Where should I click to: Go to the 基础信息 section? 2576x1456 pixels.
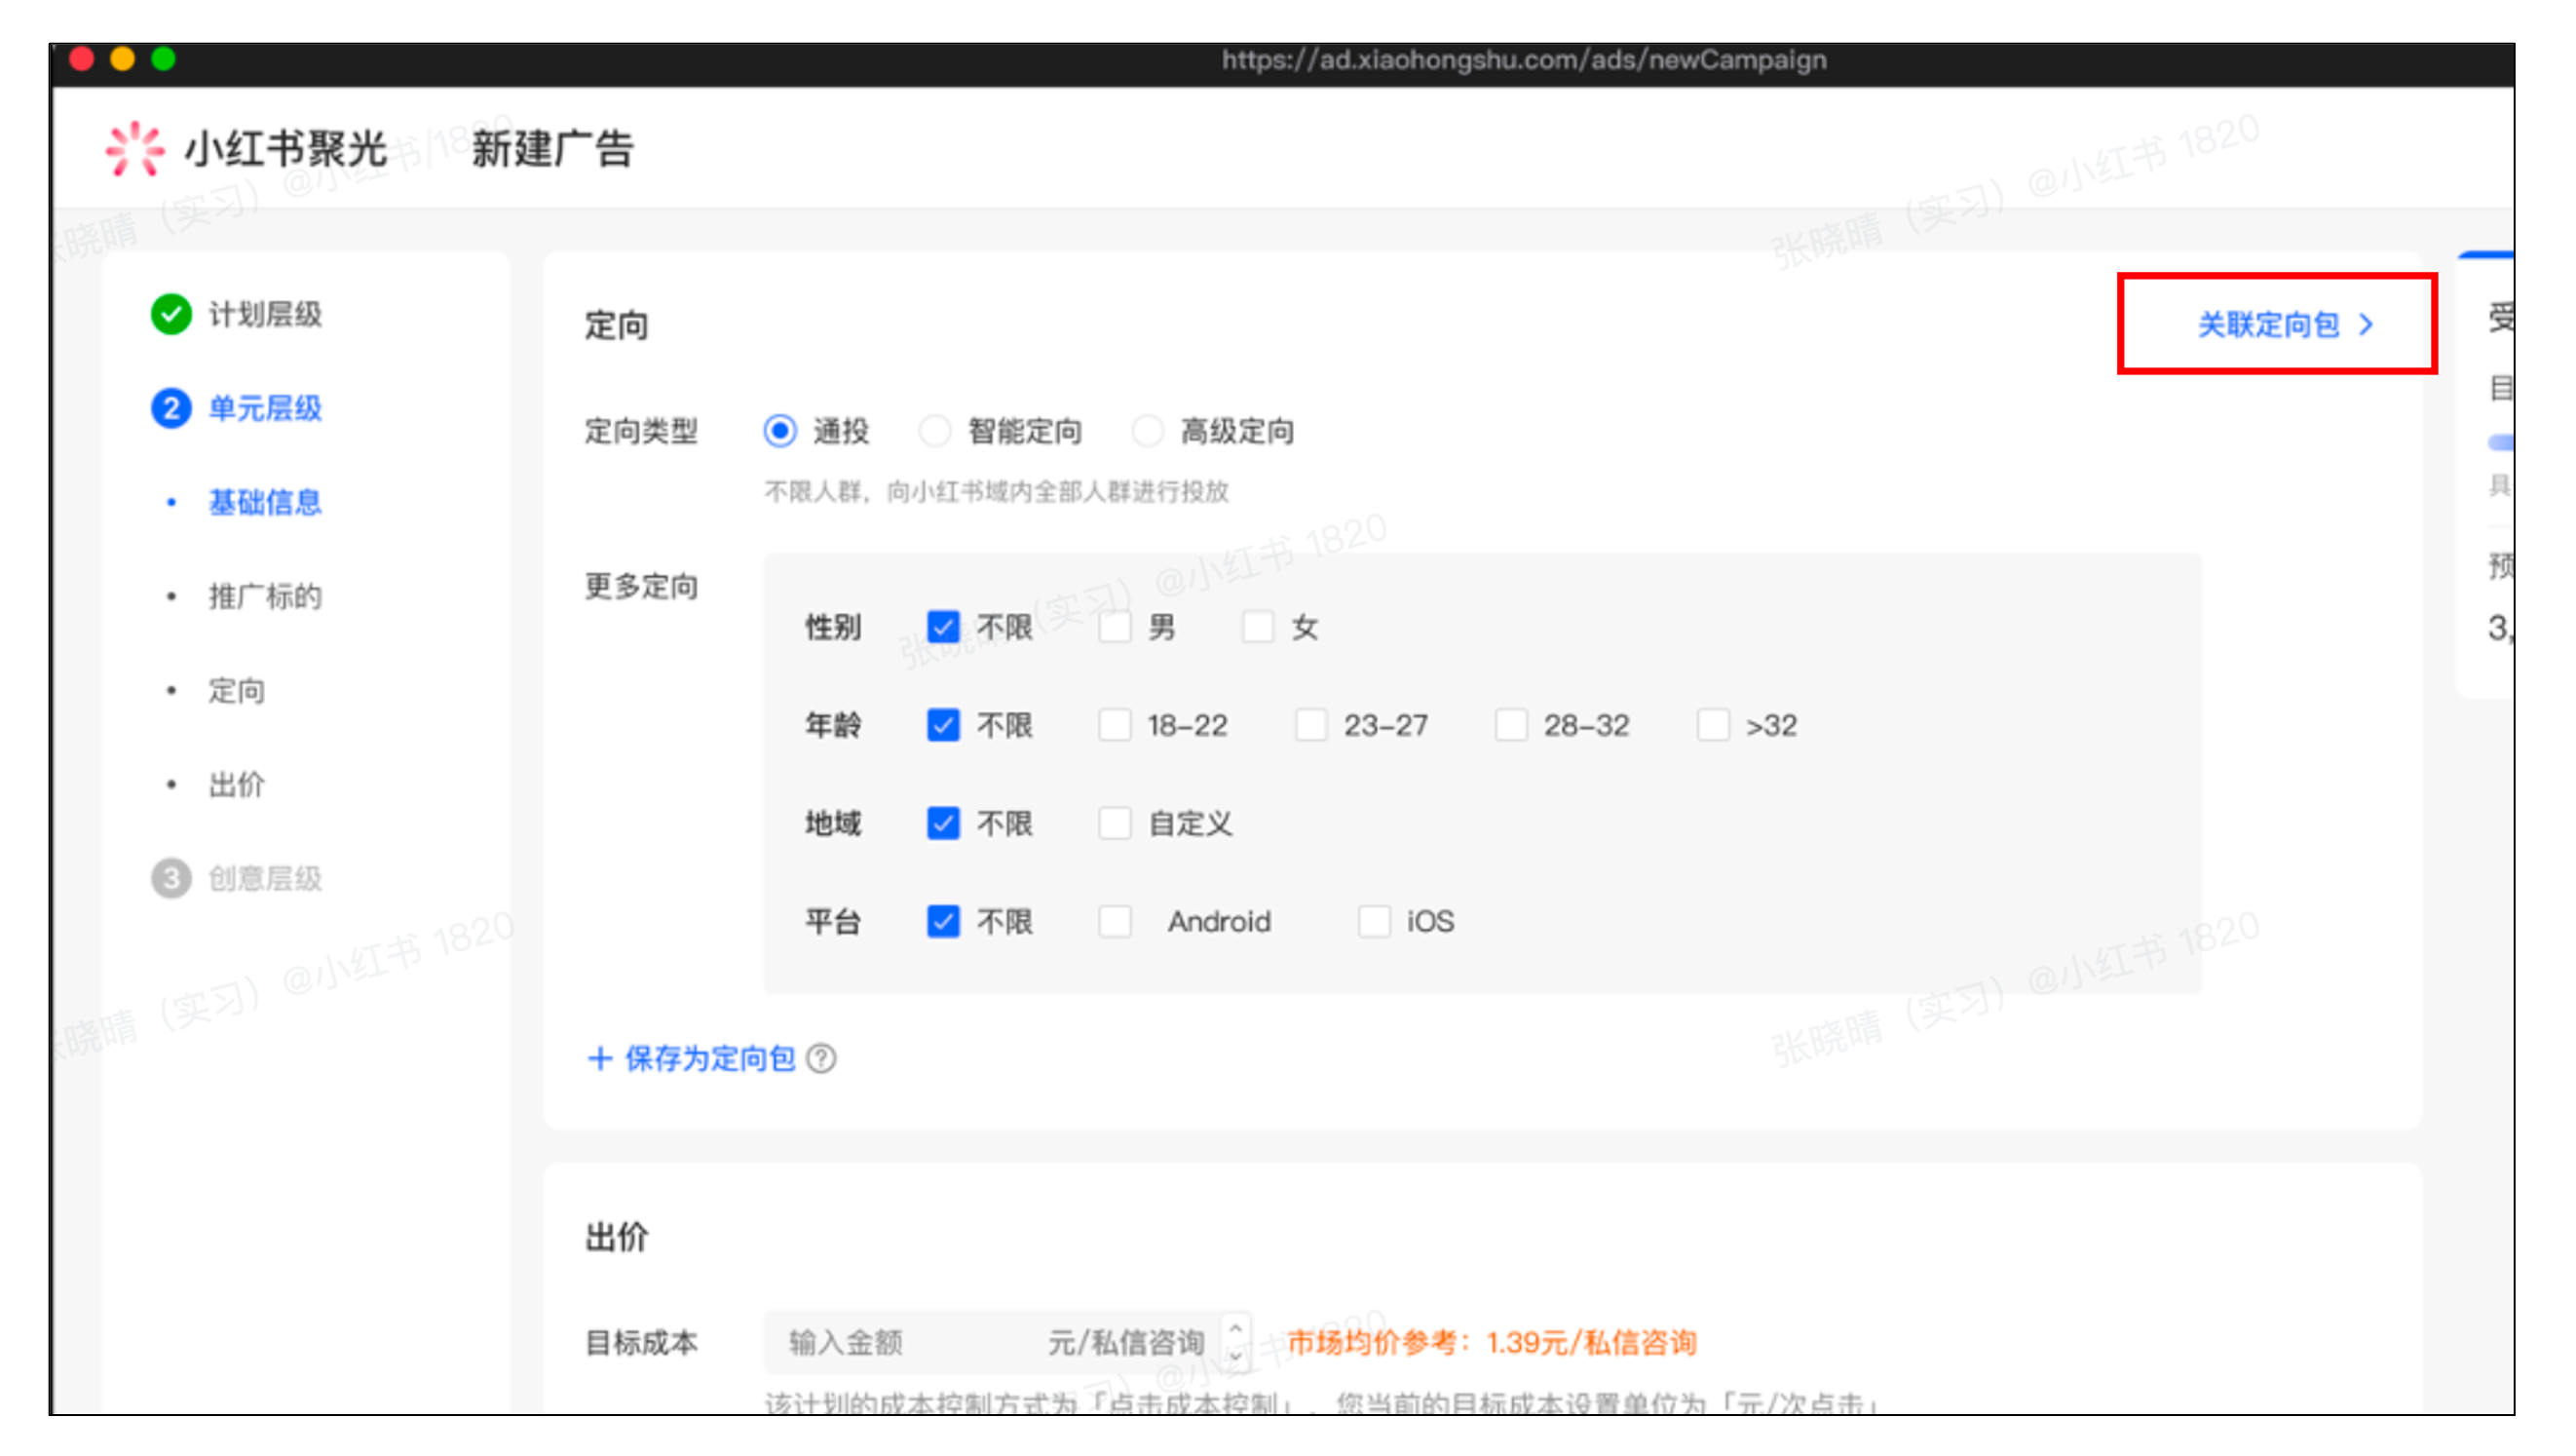265,502
